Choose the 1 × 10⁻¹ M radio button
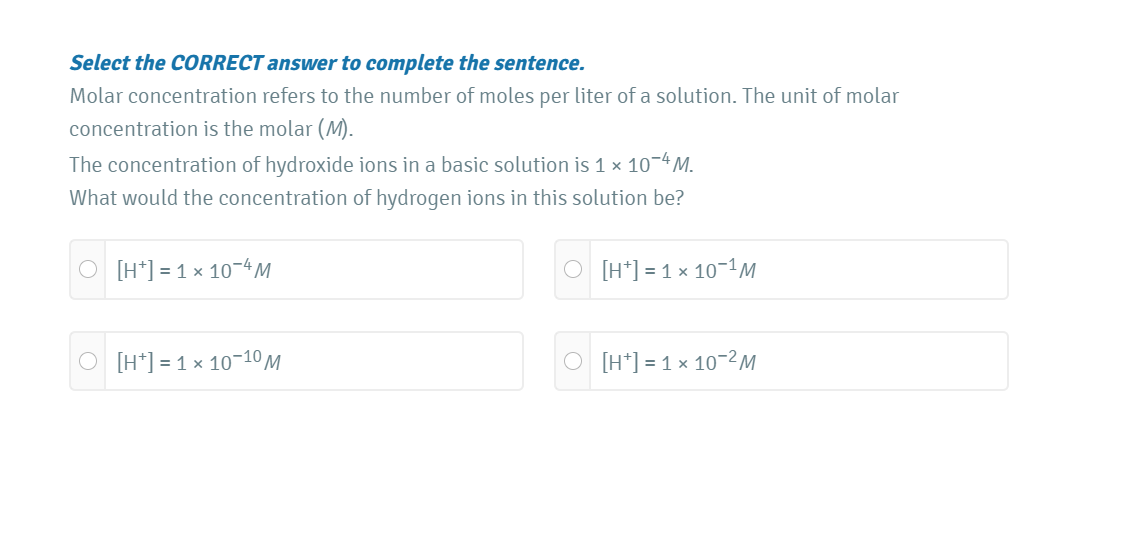The image size is (1138, 536). click(x=573, y=269)
